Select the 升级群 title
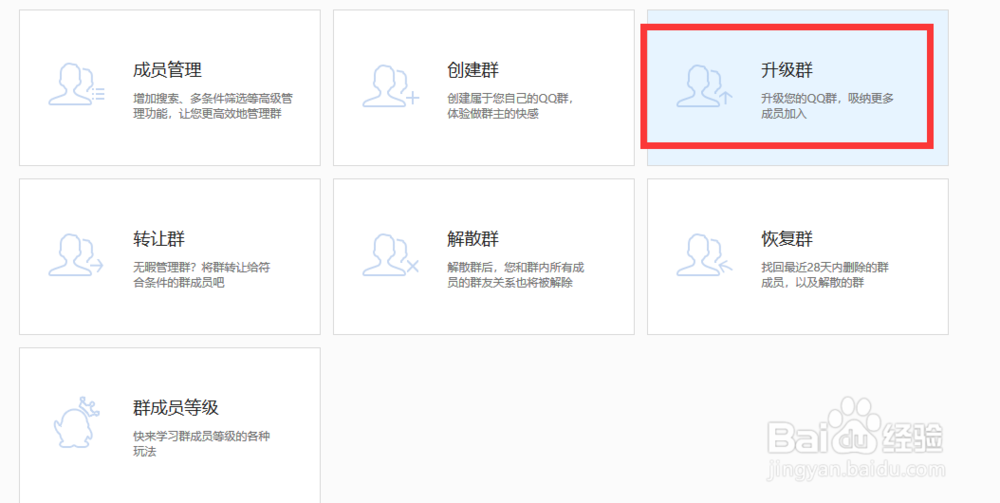Viewport: 1000px width, 503px height. click(x=787, y=70)
